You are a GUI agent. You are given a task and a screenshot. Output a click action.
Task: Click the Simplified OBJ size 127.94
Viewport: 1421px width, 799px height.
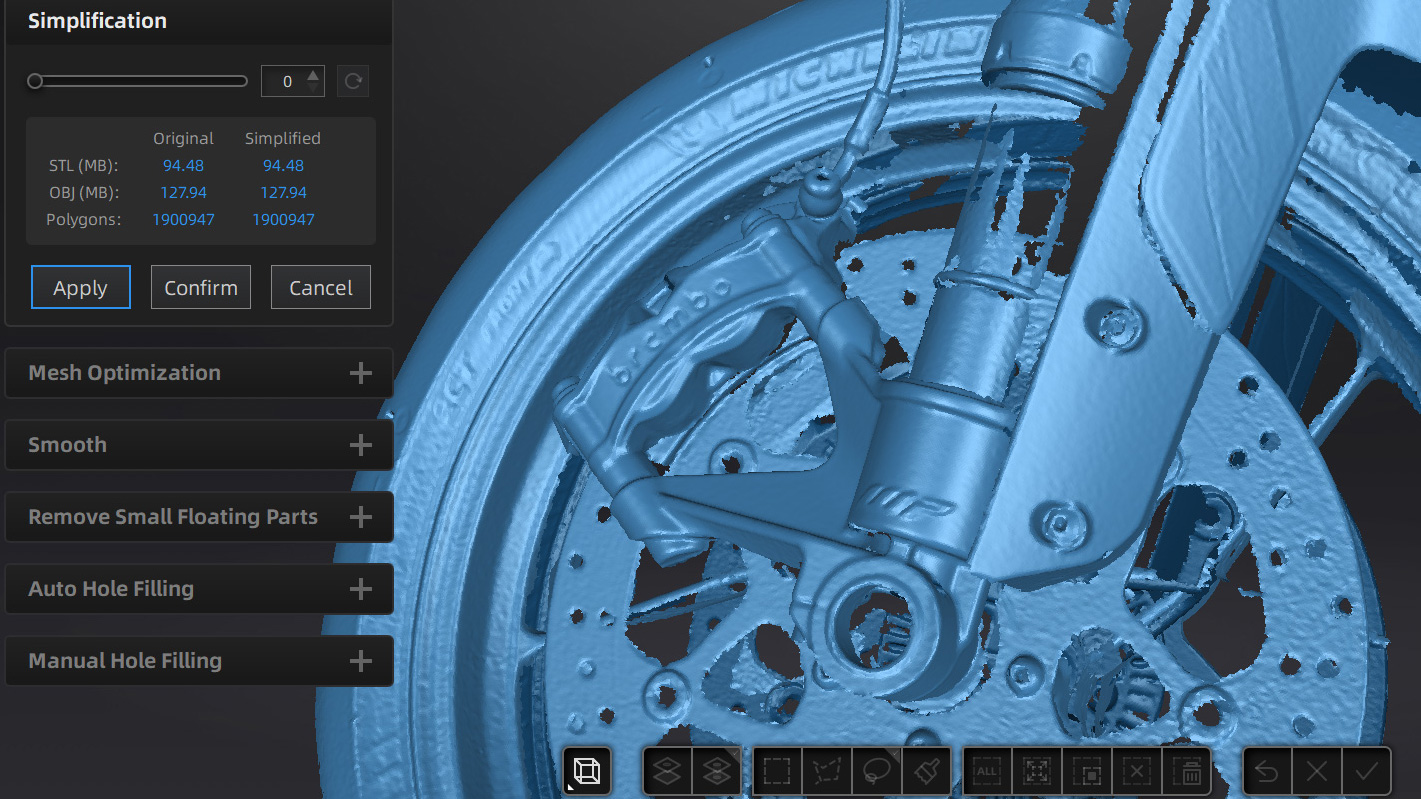(283, 192)
